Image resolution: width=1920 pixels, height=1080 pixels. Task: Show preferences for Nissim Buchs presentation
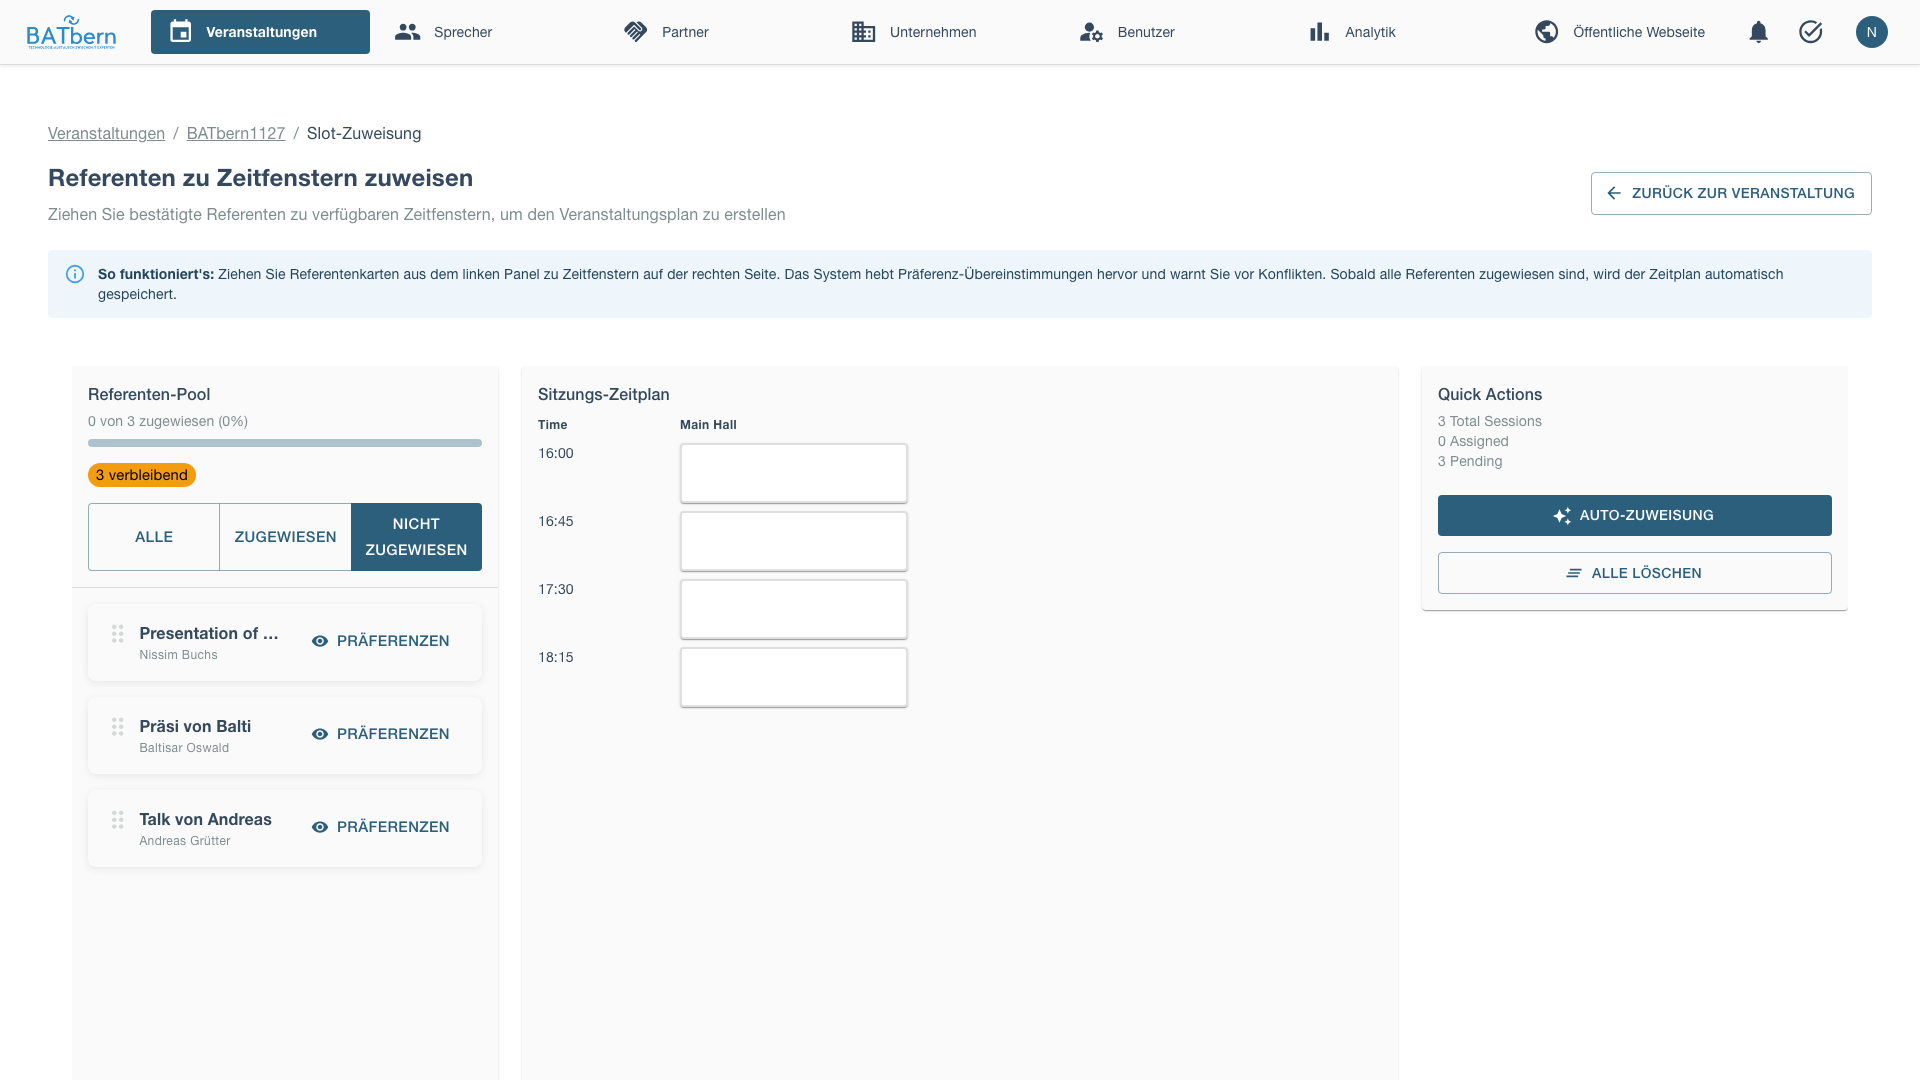pyautogui.click(x=381, y=641)
